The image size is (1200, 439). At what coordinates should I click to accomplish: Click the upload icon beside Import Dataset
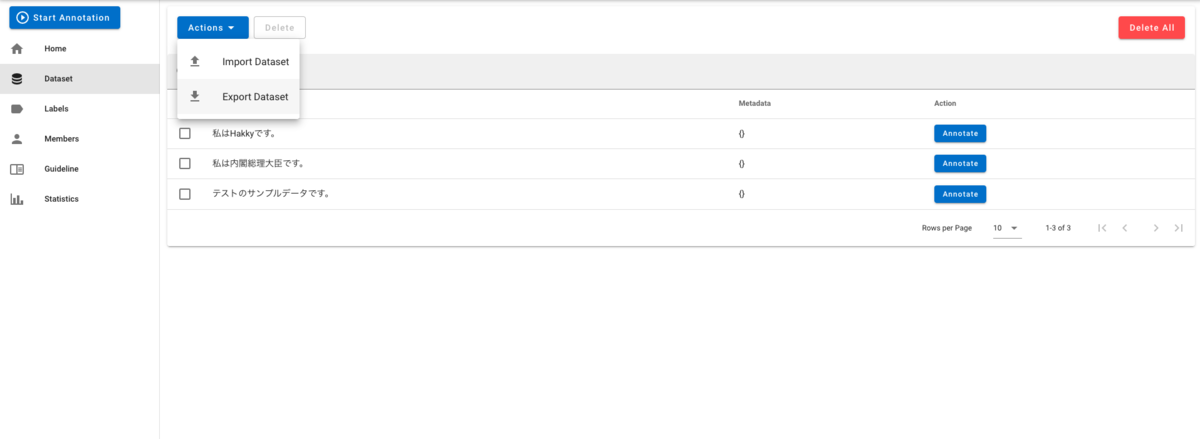pos(195,62)
